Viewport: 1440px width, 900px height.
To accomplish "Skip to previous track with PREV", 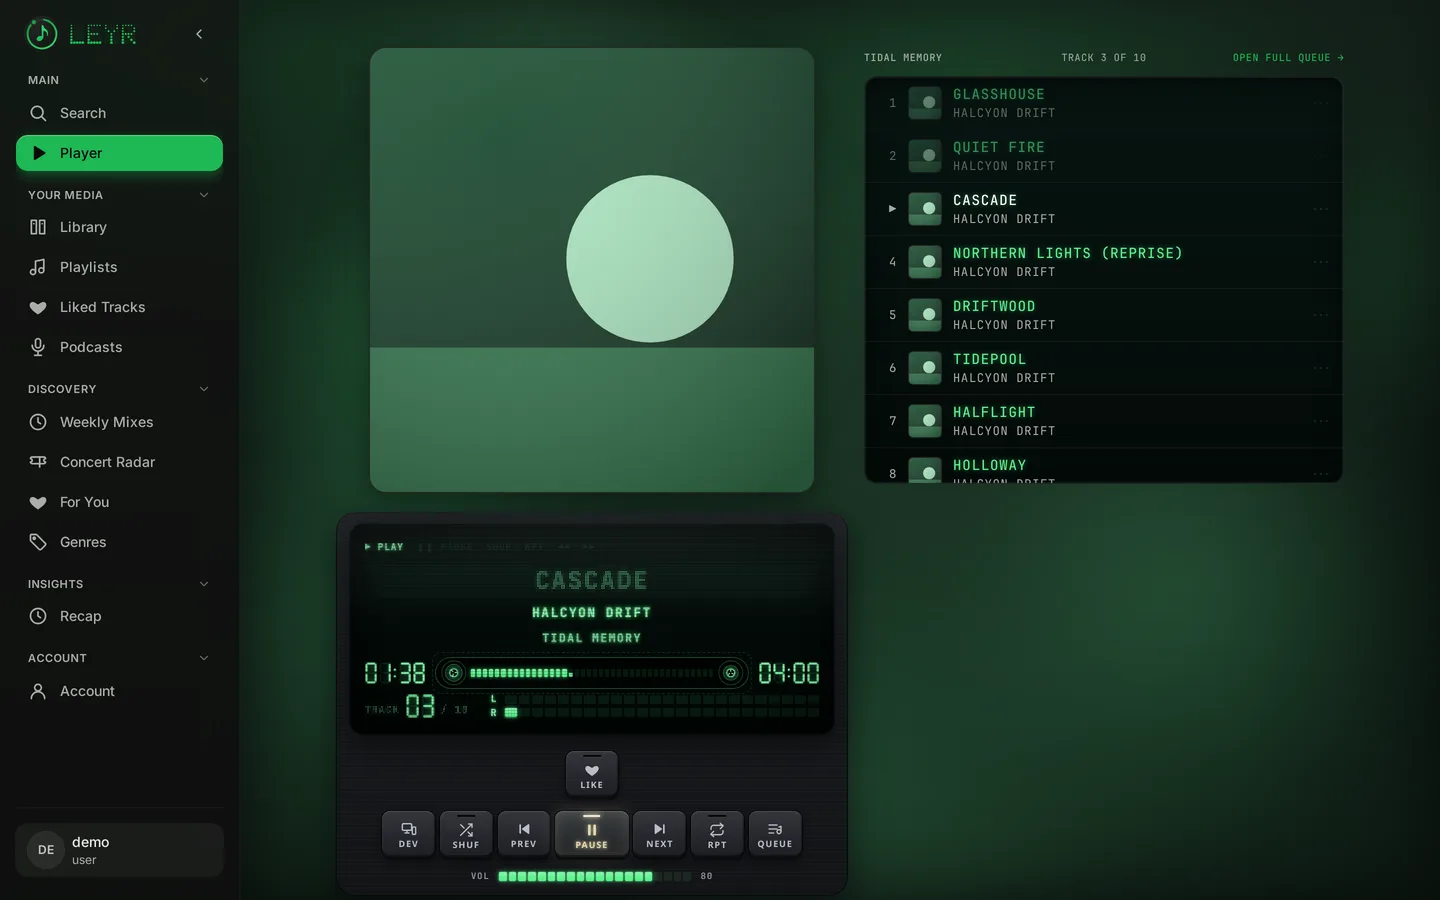I will coord(524,834).
